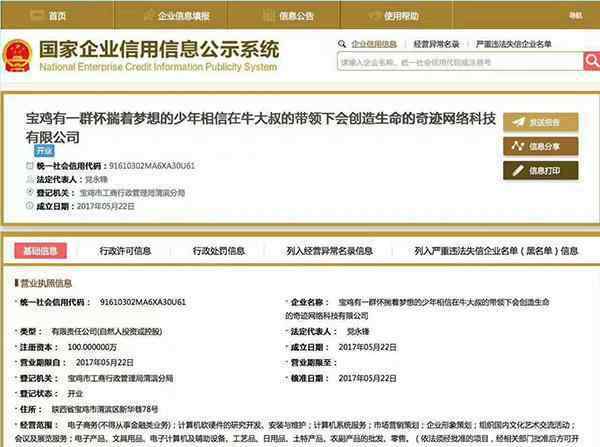This screenshot has height=447, width=600.
Task: Click the 企业名称 value in license table
Action: point(417,308)
